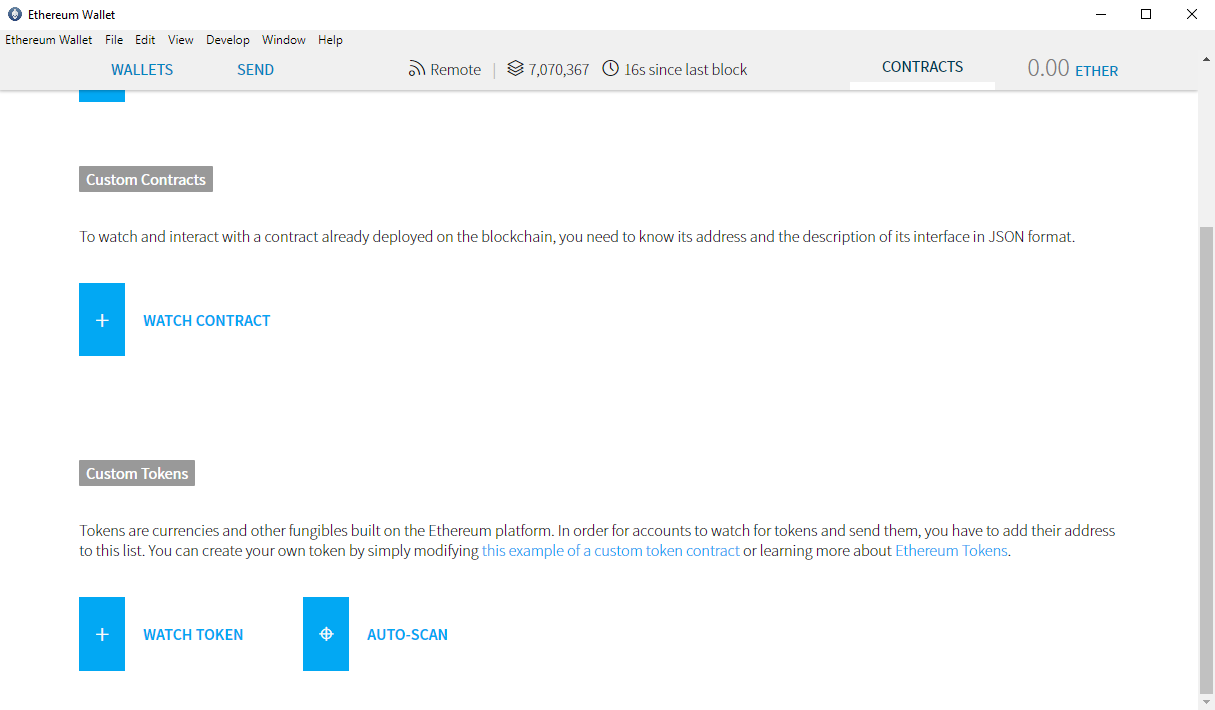Open the Ethereum Wallet menu
The image size is (1215, 710).
pos(49,40)
